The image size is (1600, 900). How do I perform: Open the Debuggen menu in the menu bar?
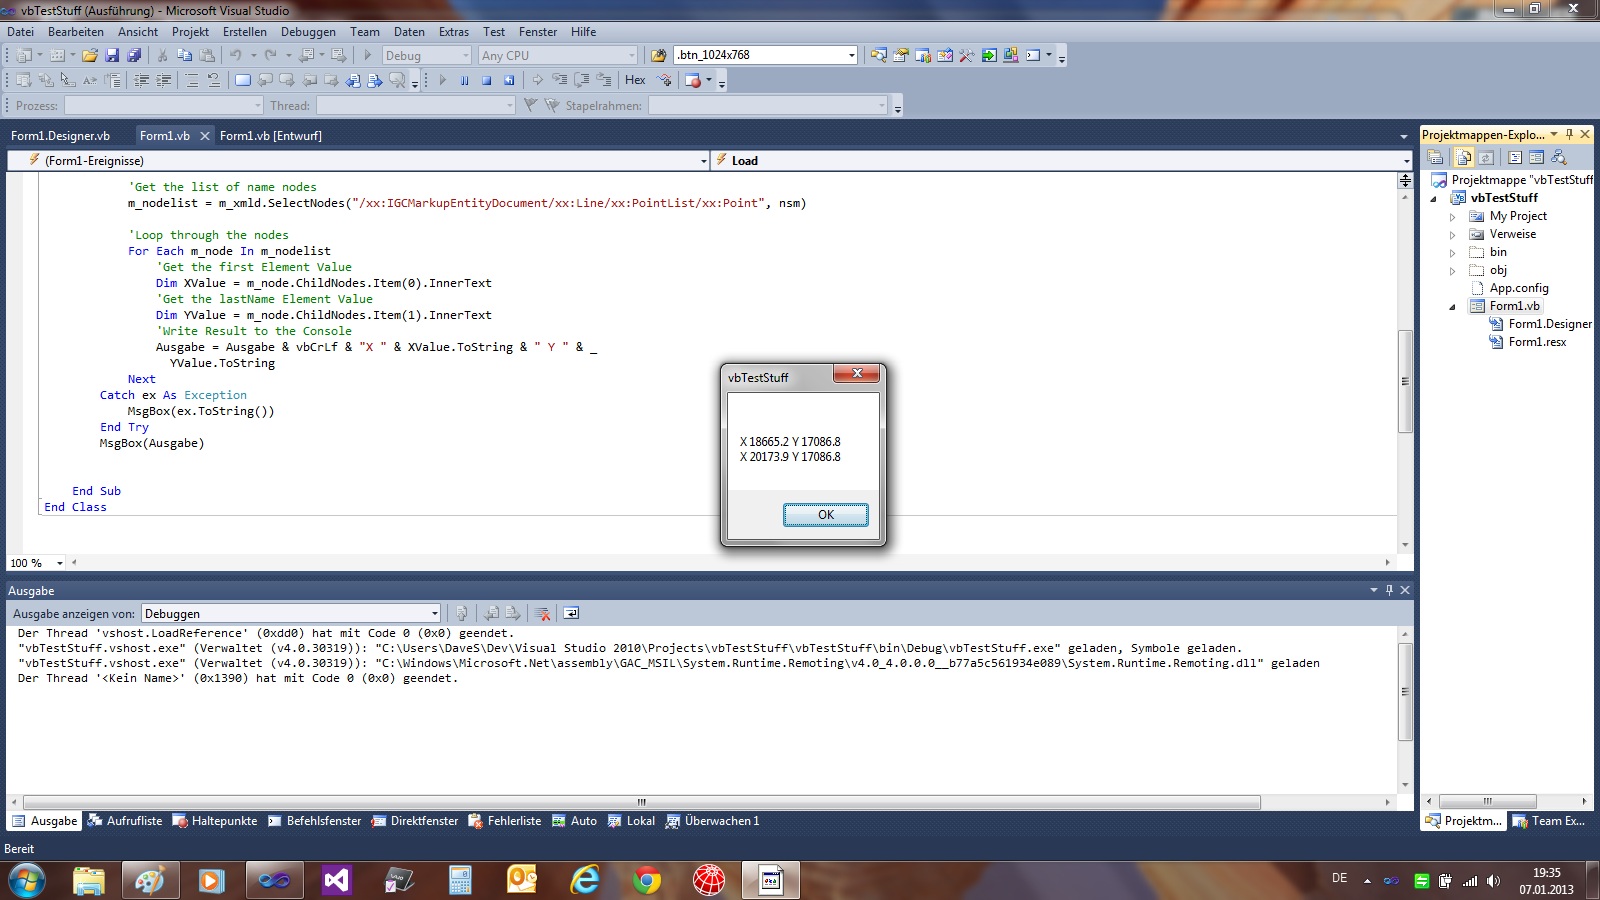pyautogui.click(x=308, y=32)
